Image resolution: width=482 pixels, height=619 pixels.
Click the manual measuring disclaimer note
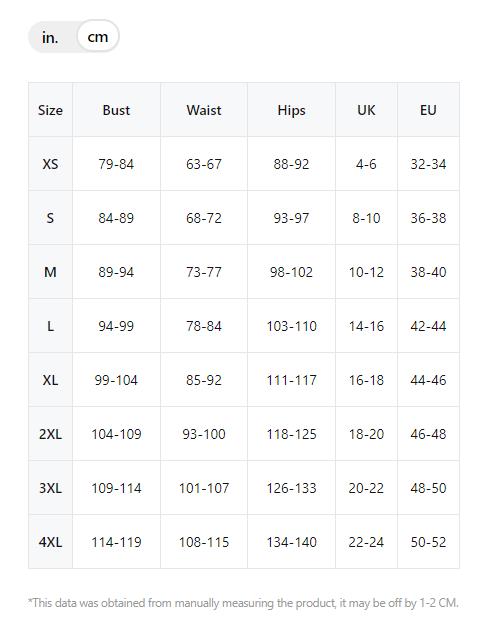244,603
